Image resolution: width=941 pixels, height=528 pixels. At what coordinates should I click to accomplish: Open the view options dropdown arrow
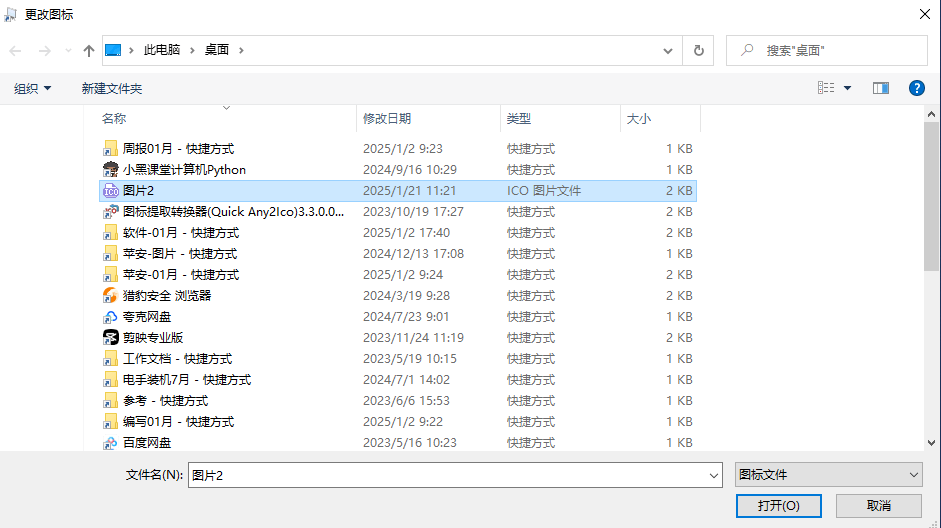click(847, 88)
